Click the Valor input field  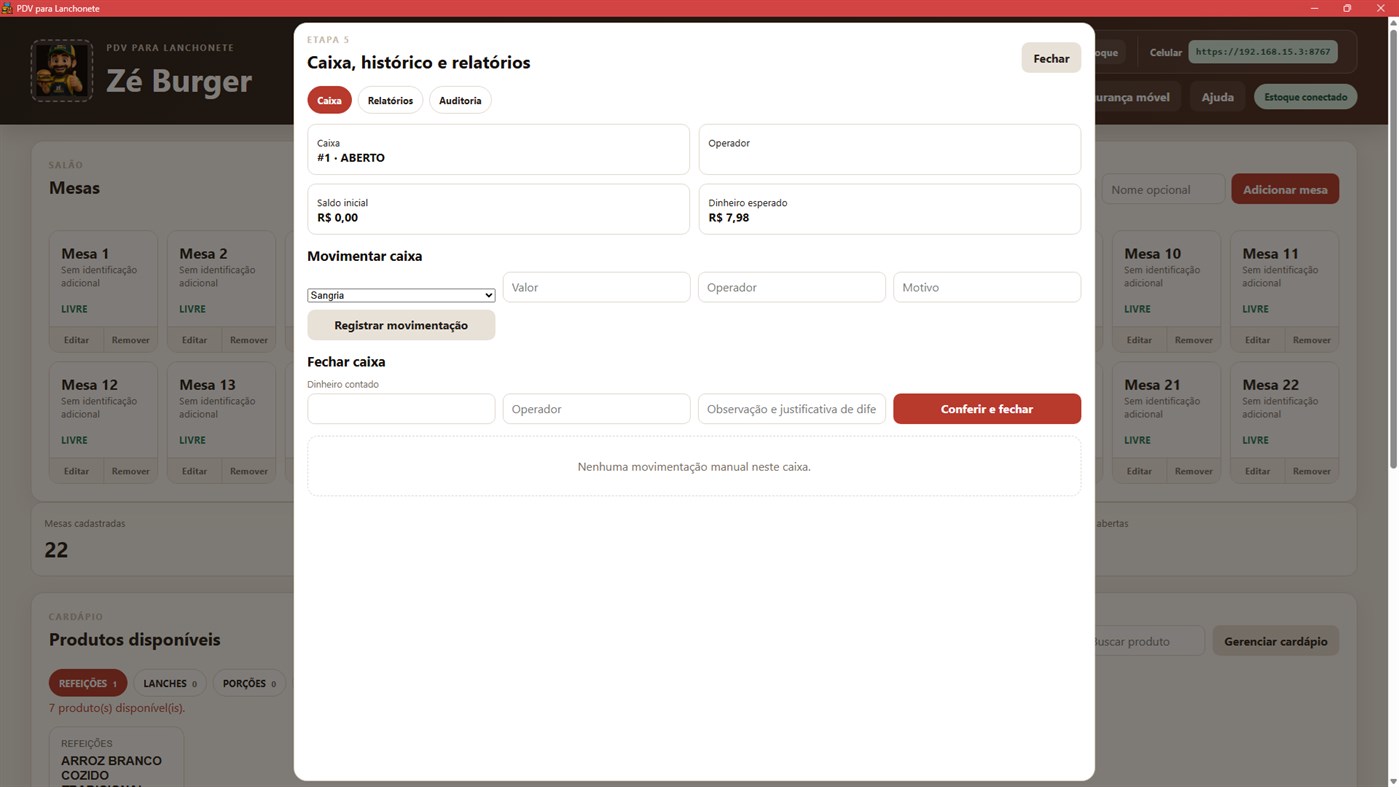596,287
